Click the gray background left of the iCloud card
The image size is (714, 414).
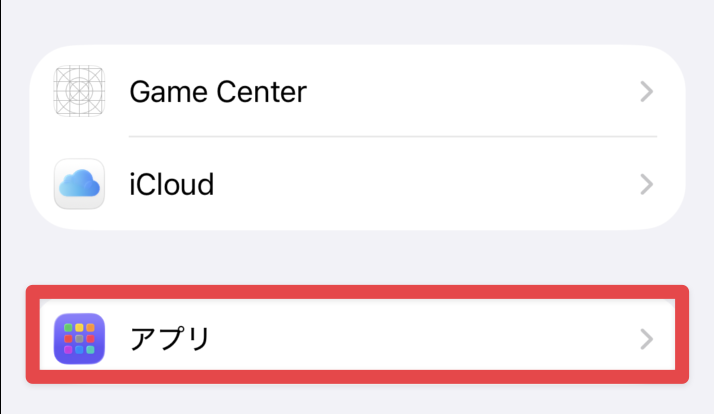14,184
